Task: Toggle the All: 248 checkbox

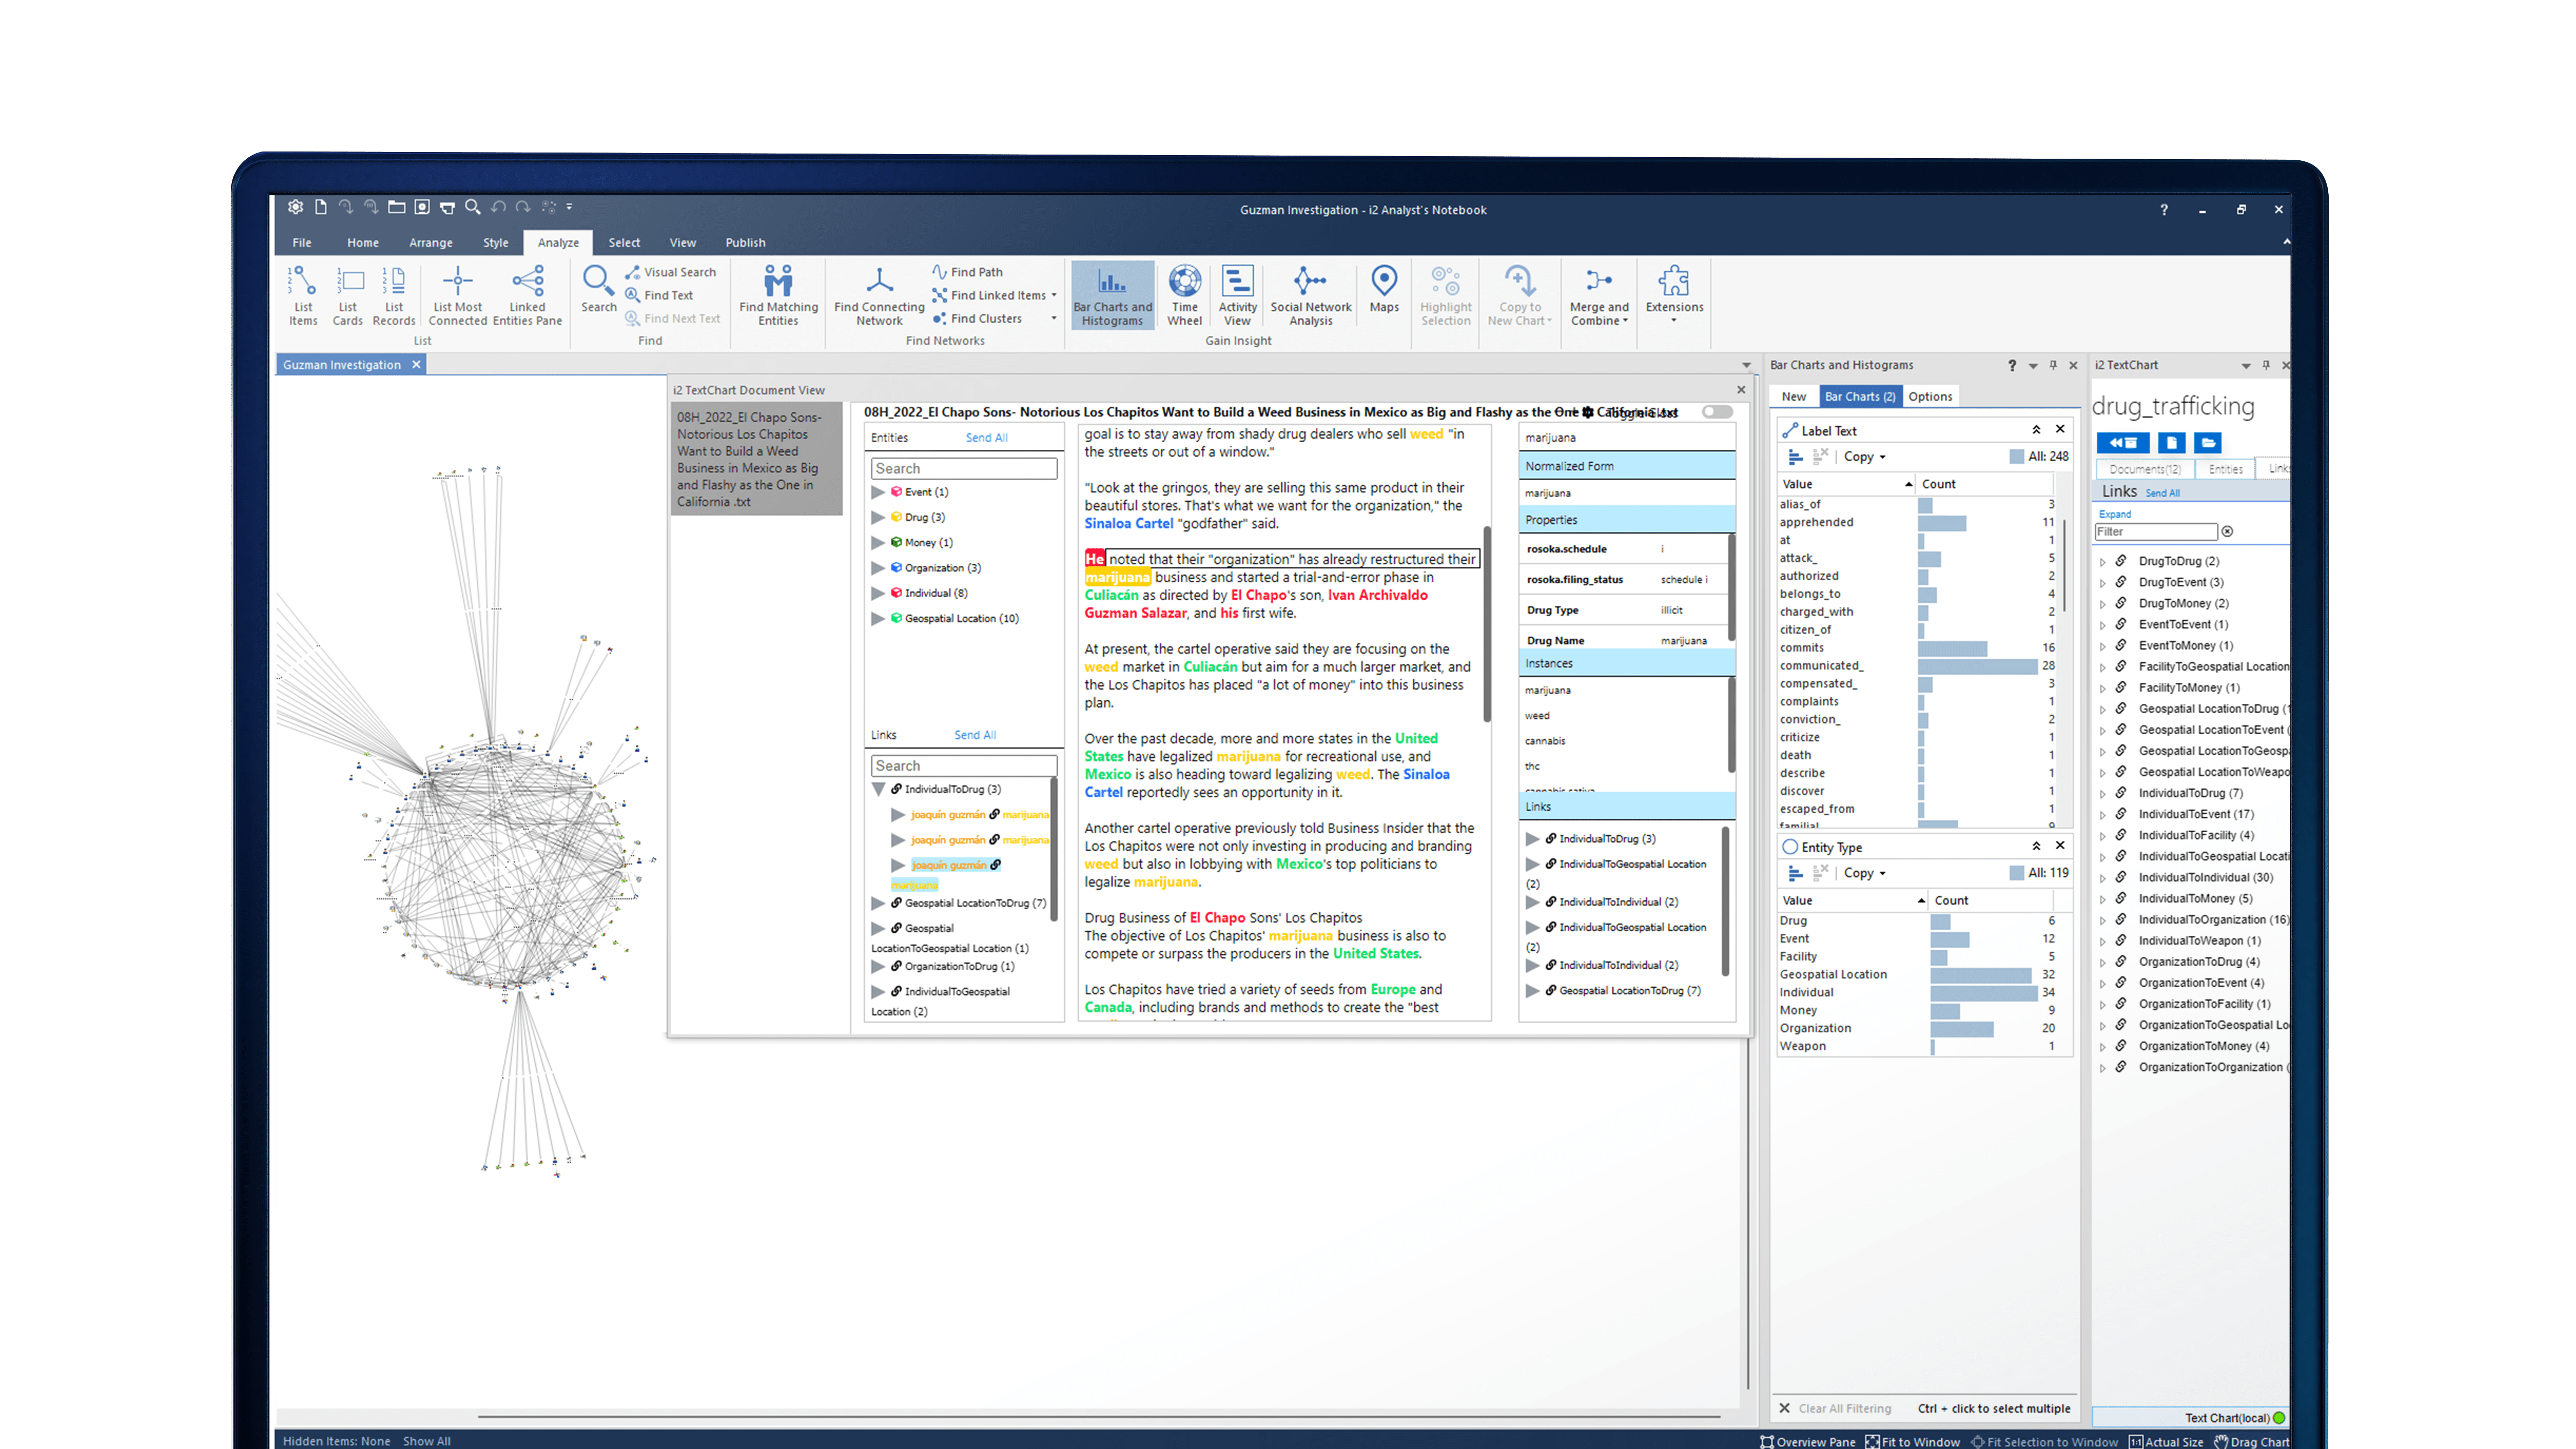Action: point(2016,457)
